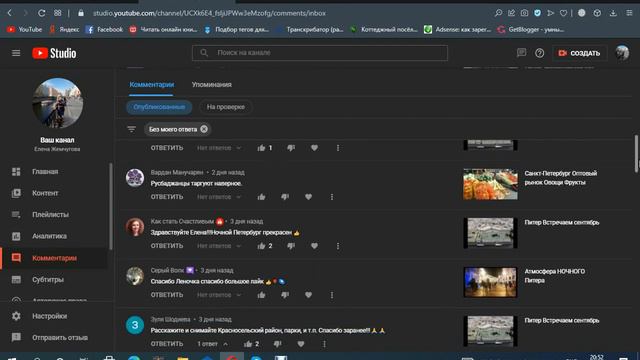The height and width of the screenshot is (360, 640).
Task: Like the 'Ночной Петербург прекрасен' comment
Action: 261,246
